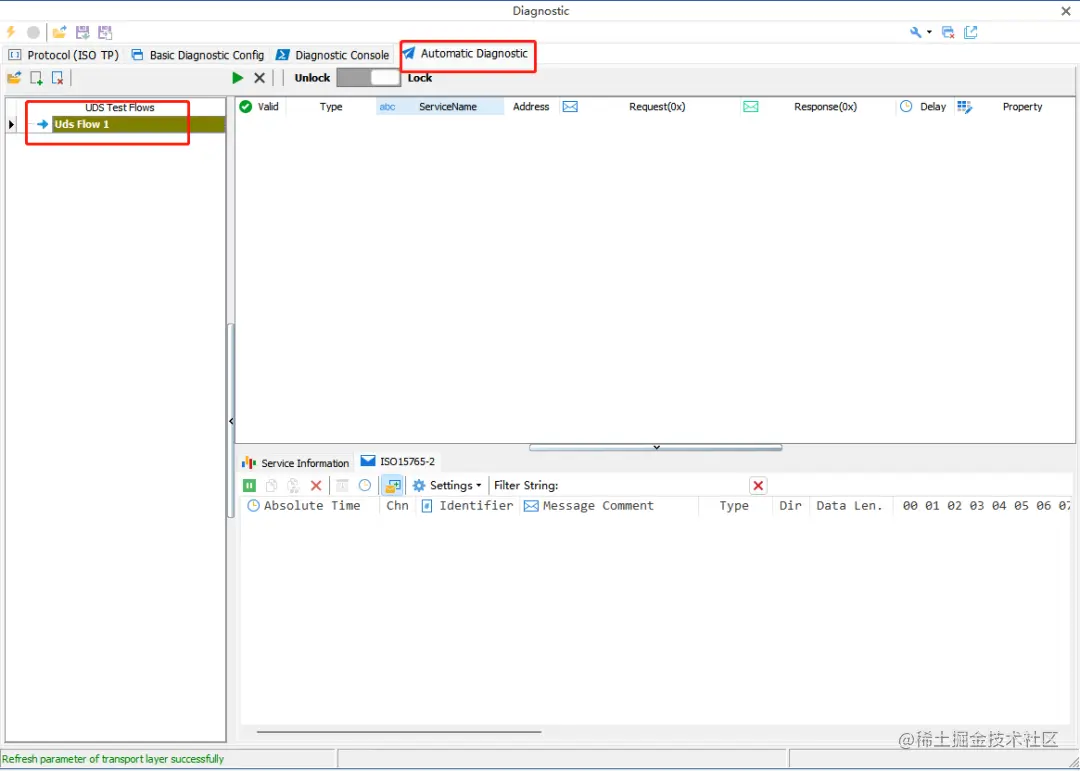Click the blue arrow beside Uds Flow 1
The height and width of the screenshot is (771, 1080).
point(43,125)
